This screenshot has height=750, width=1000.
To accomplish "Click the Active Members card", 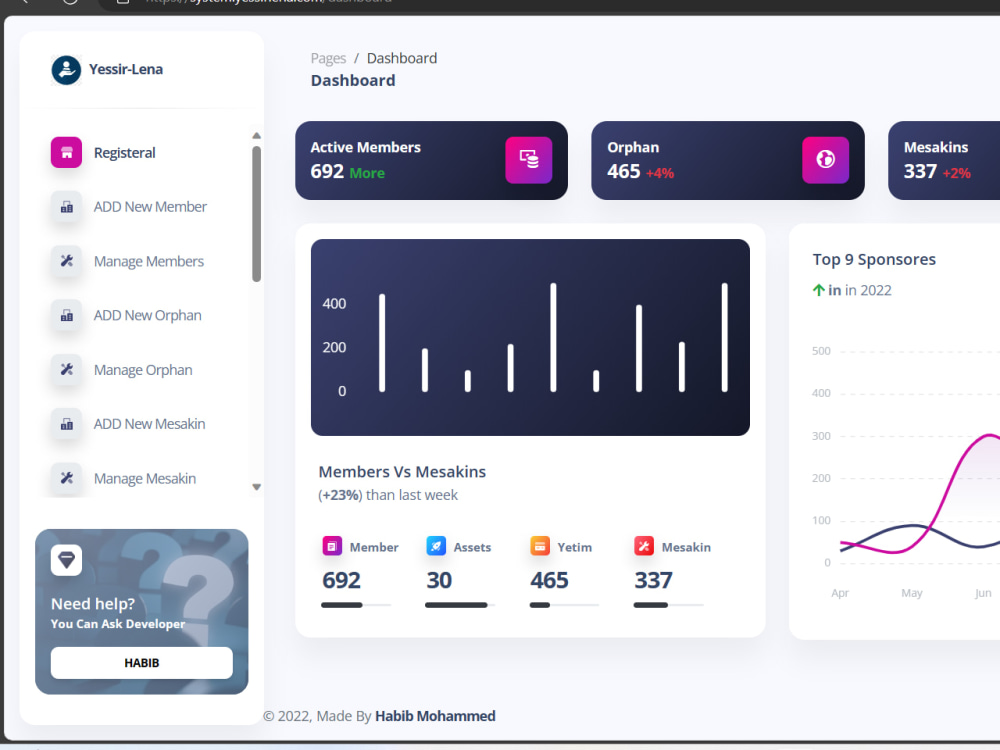I will (431, 160).
